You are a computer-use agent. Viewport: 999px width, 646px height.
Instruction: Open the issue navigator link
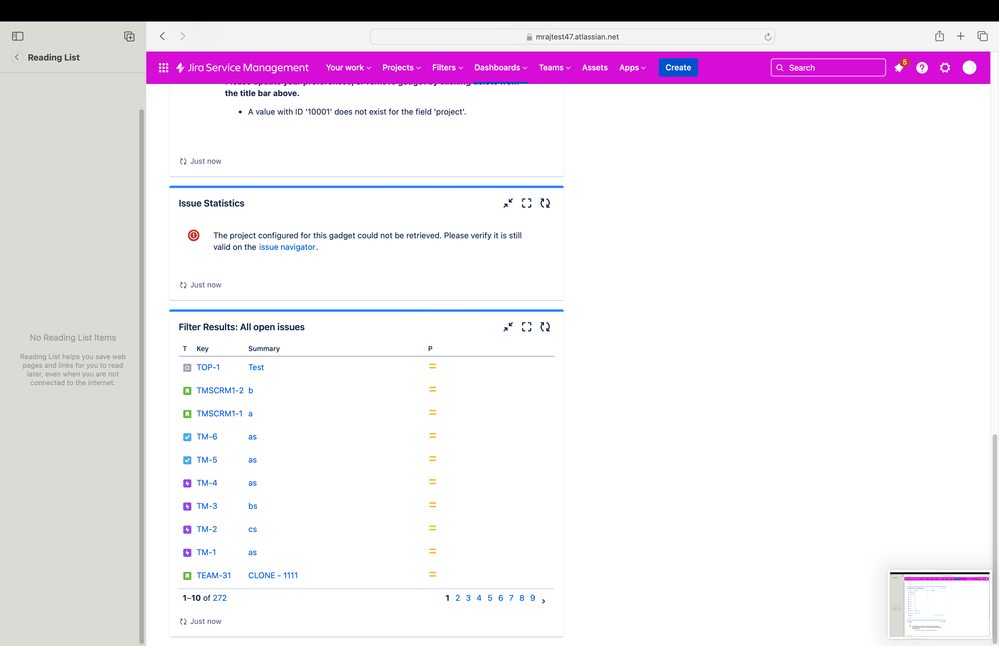pos(287,246)
